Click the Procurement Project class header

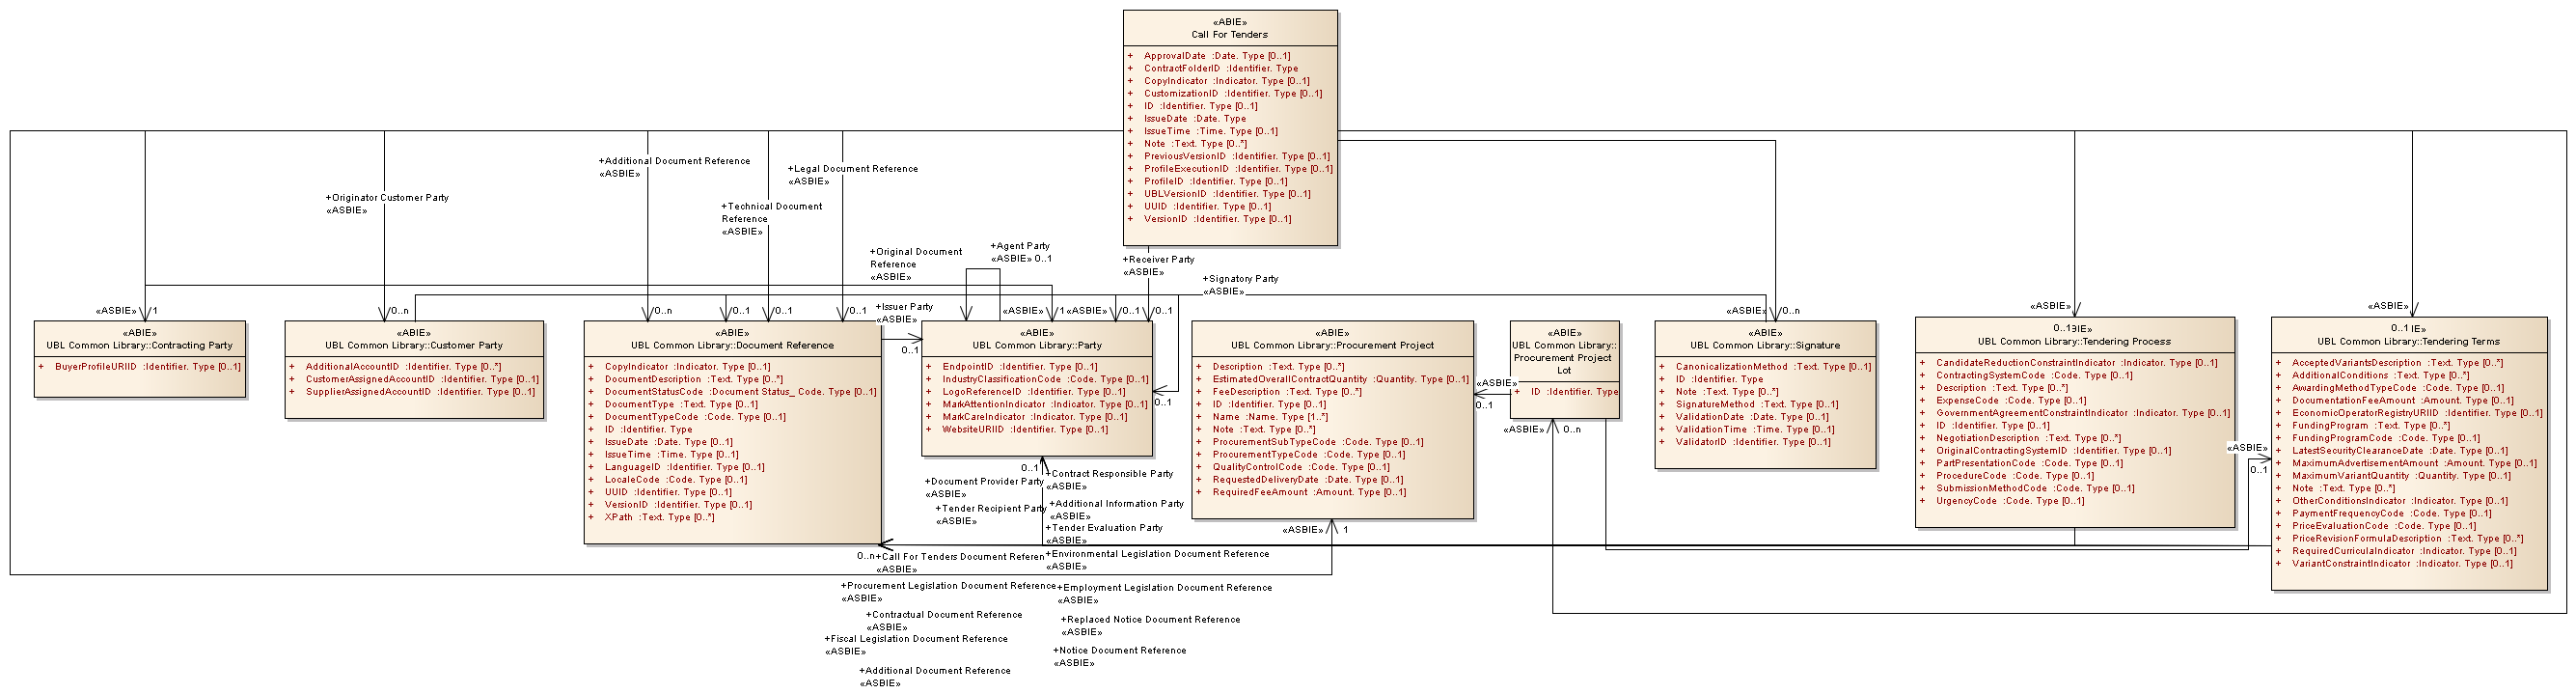(x=1332, y=345)
